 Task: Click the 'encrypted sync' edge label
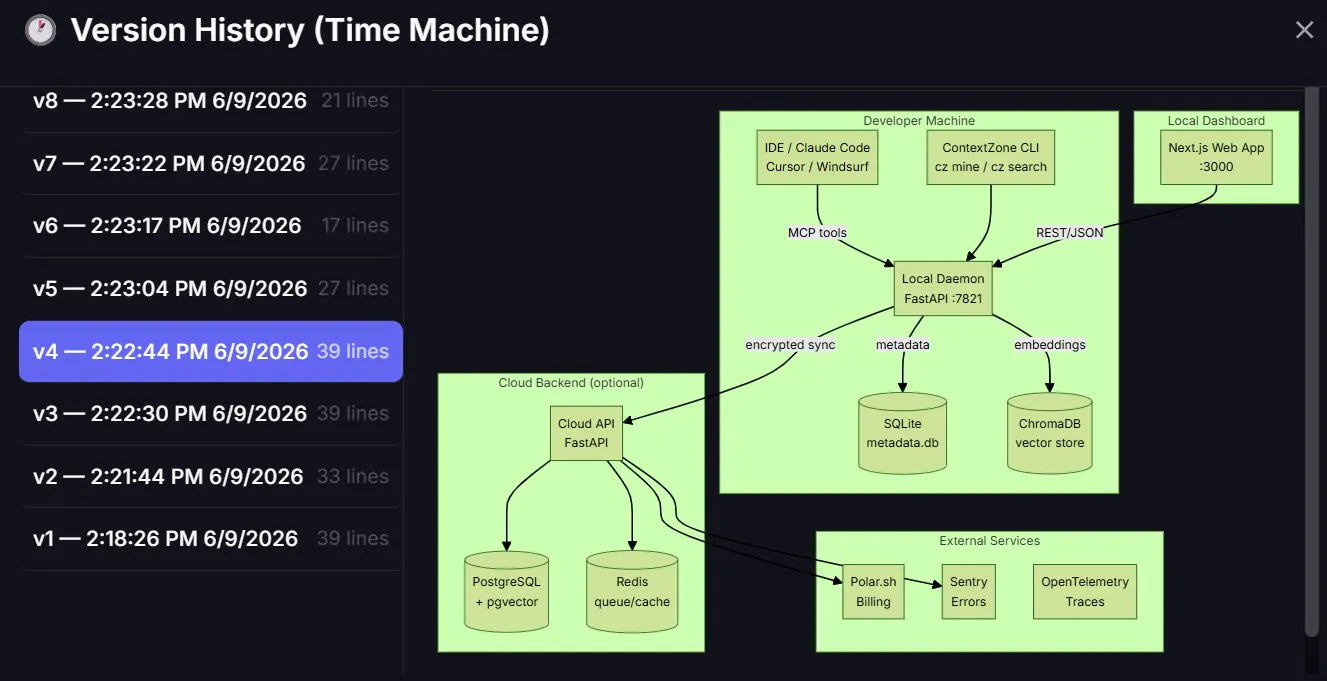[x=790, y=345]
